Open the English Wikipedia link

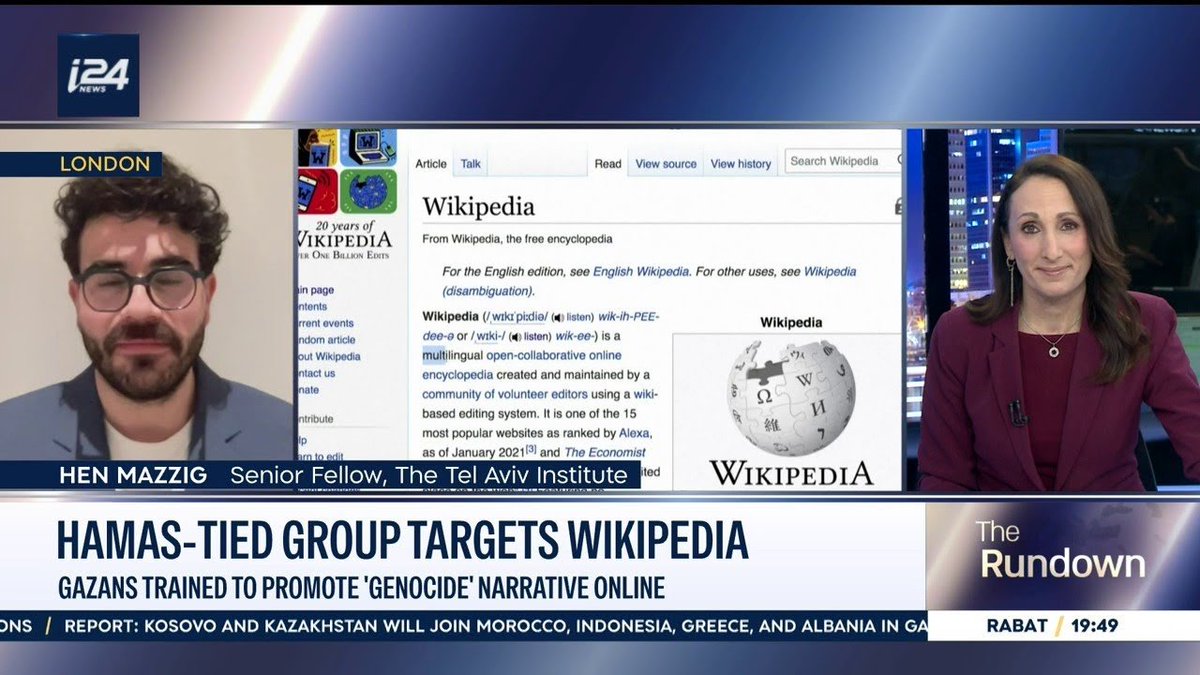641,271
